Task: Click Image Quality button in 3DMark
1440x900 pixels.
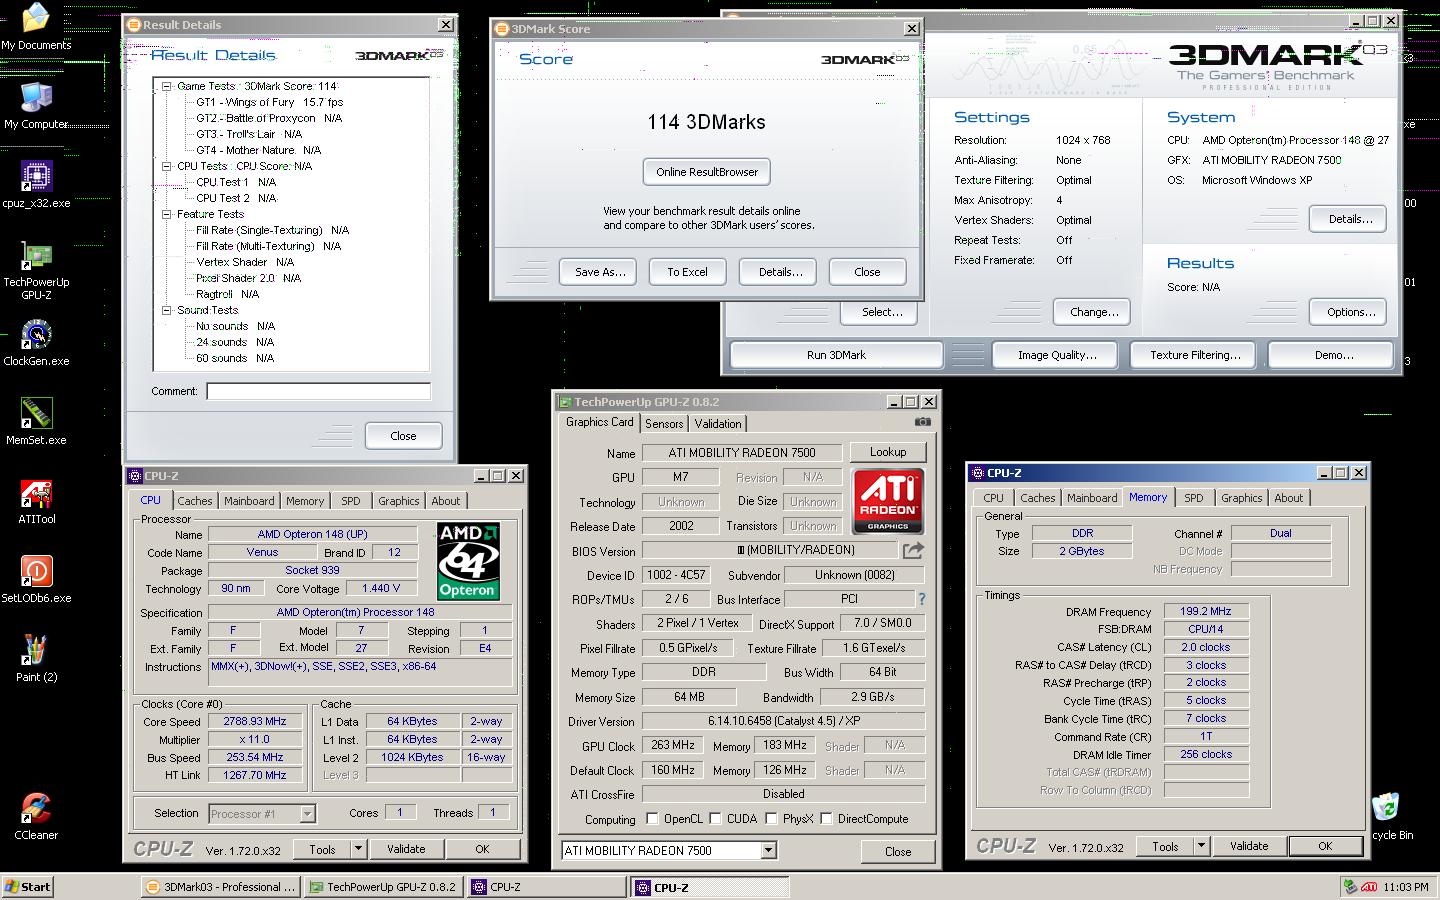Action: 1057,355
